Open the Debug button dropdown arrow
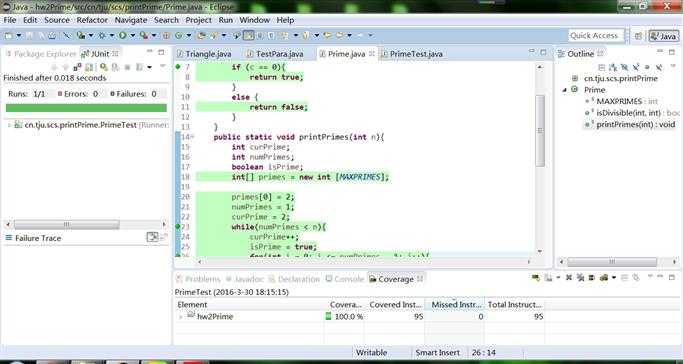 click(x=112, y=36)
